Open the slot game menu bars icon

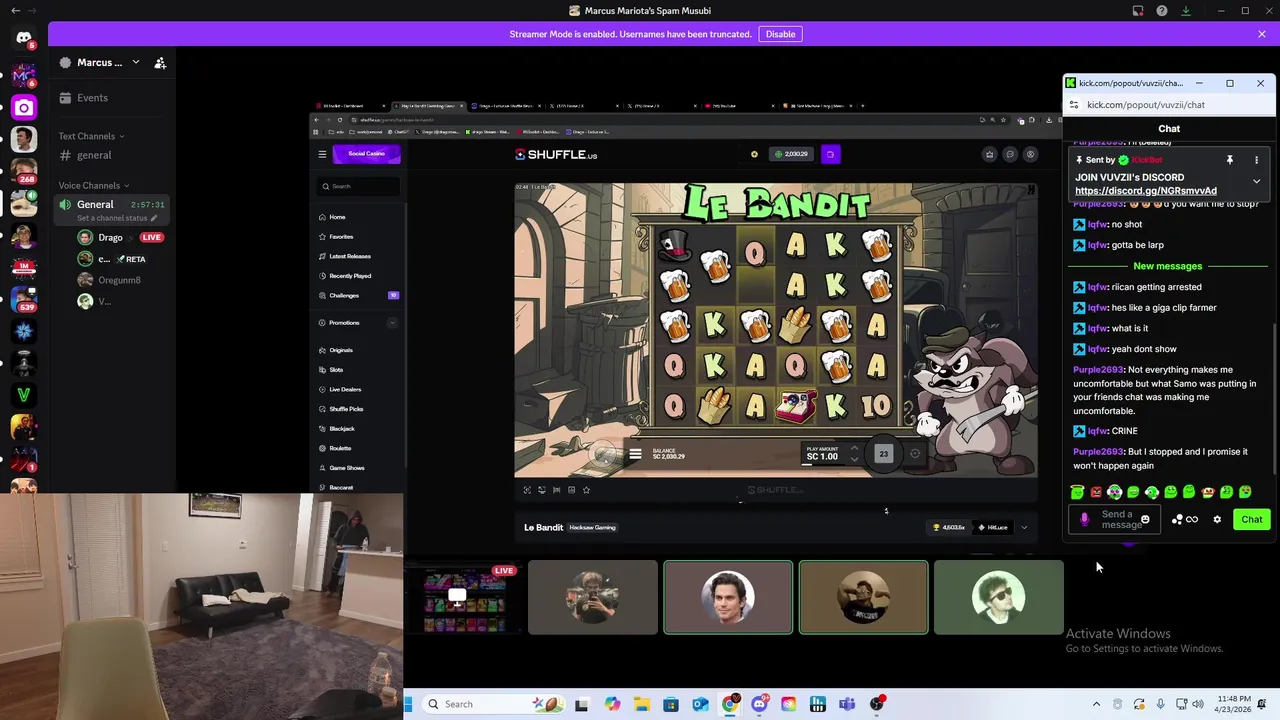coord(635,454)
